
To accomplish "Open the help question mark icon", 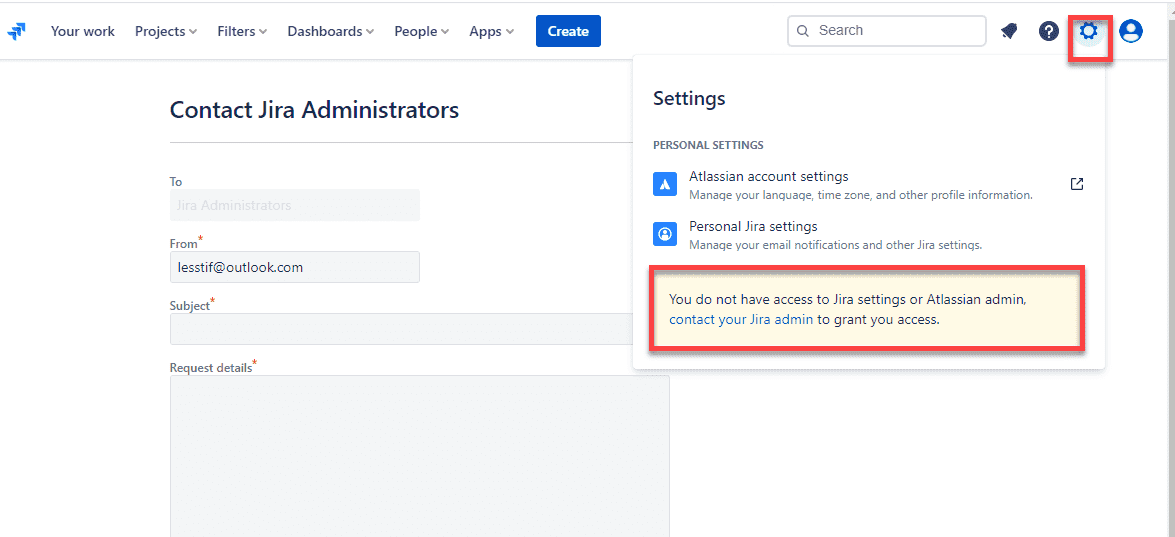I will click(x=1048, y=31).
